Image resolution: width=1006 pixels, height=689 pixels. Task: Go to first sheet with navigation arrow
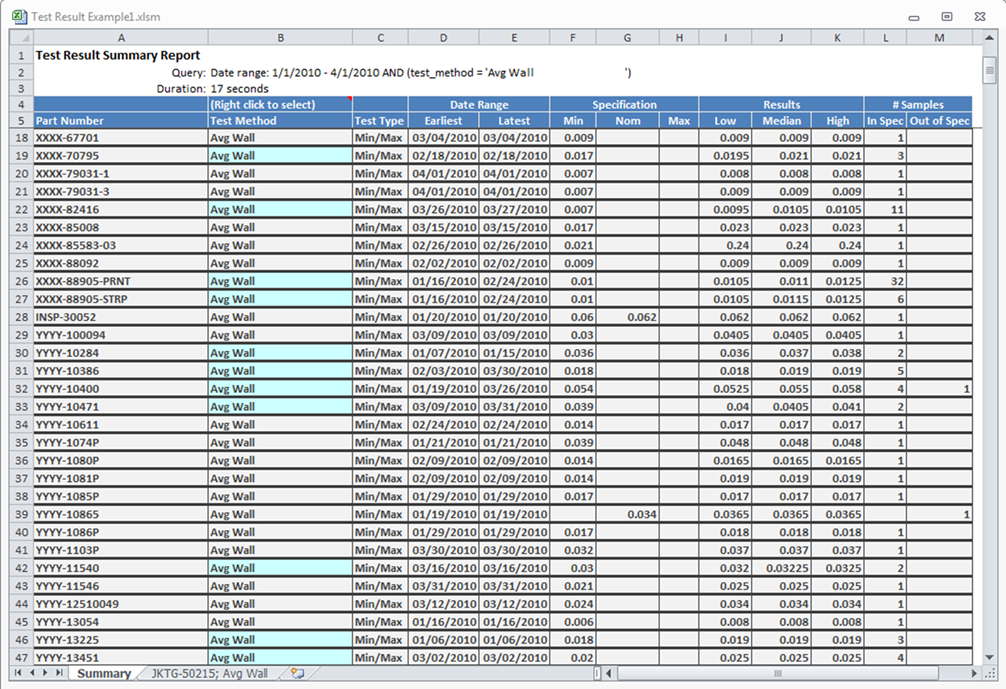pyautogui.click(x=18, y=672)
